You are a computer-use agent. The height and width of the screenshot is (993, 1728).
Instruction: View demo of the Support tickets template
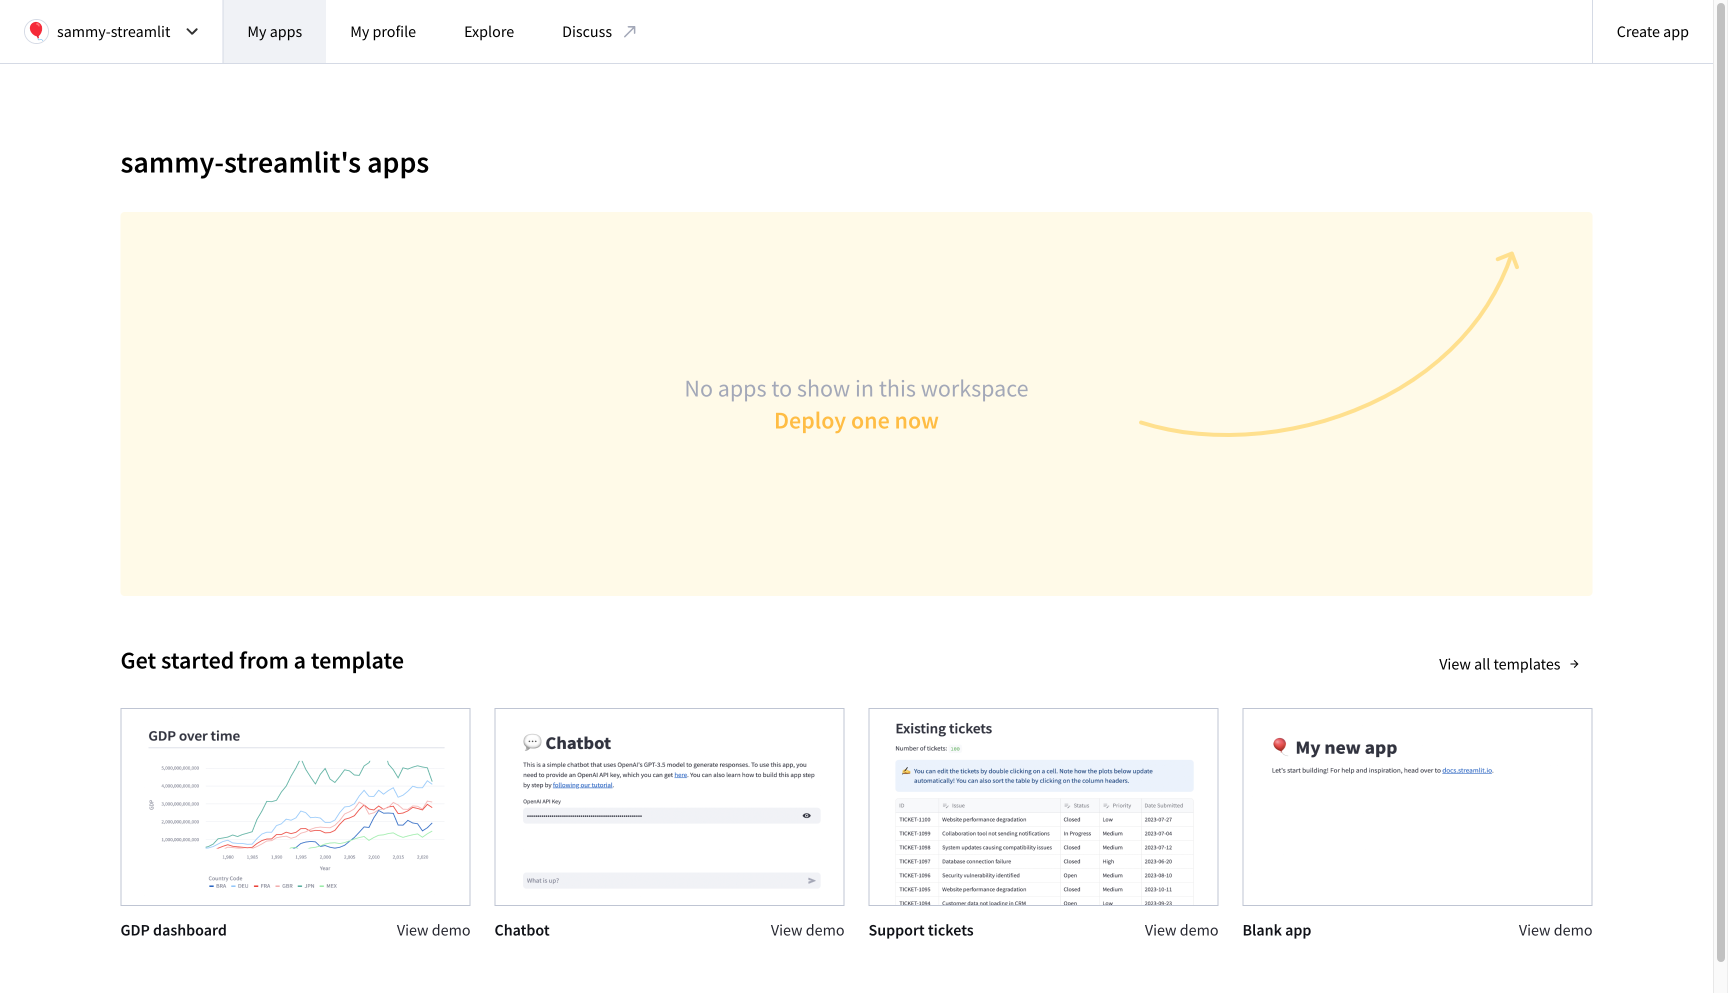pyautogui.click(x=1181, y=930)
